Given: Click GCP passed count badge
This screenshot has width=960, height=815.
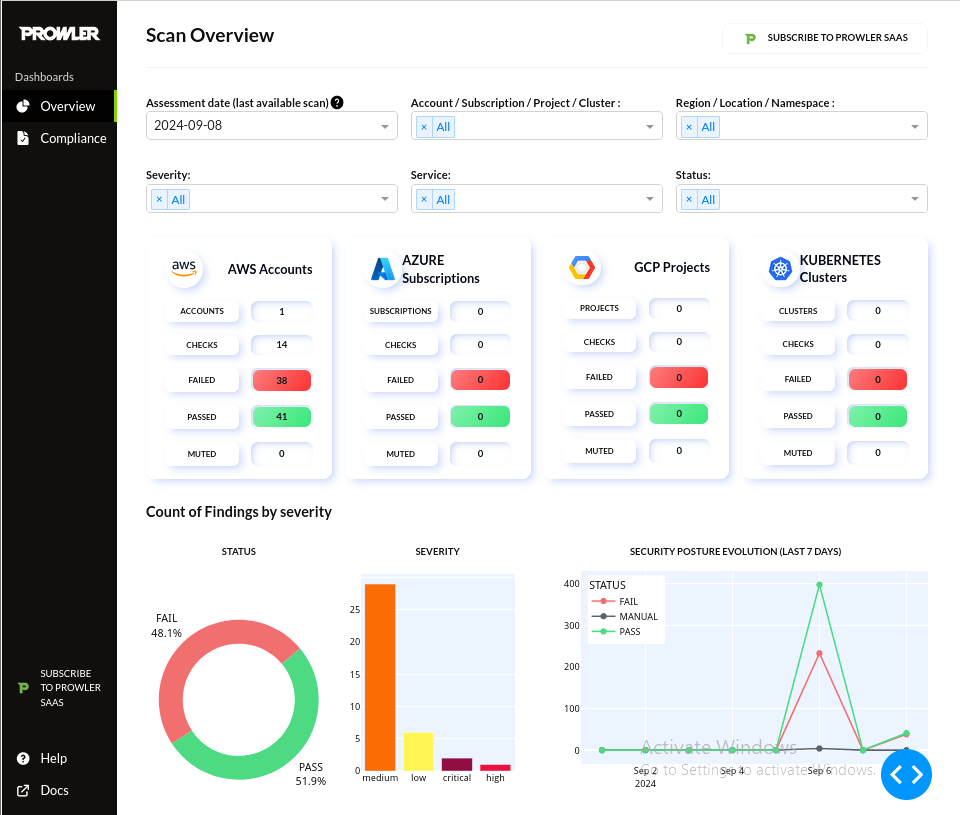Looking at the screenshot, I should click(678, 414).
